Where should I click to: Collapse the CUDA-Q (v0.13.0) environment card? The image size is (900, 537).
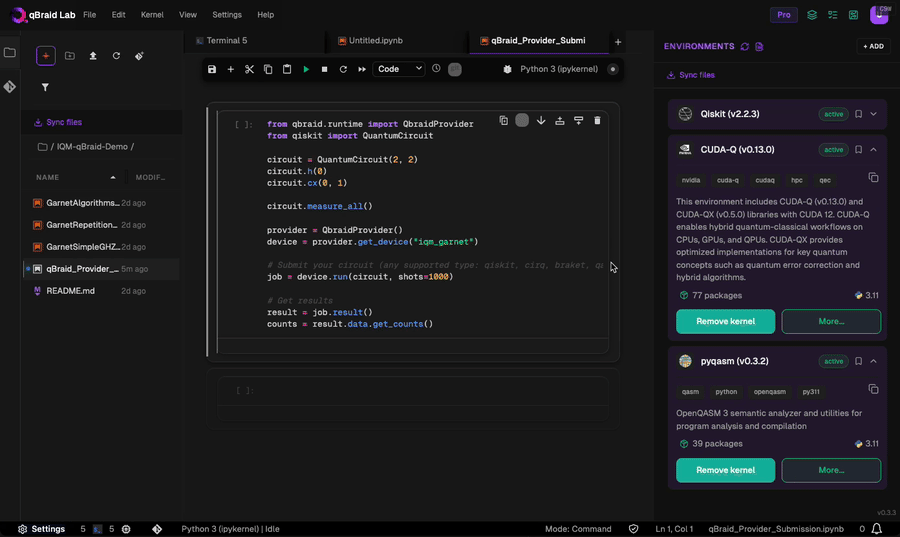click(874, 150)
